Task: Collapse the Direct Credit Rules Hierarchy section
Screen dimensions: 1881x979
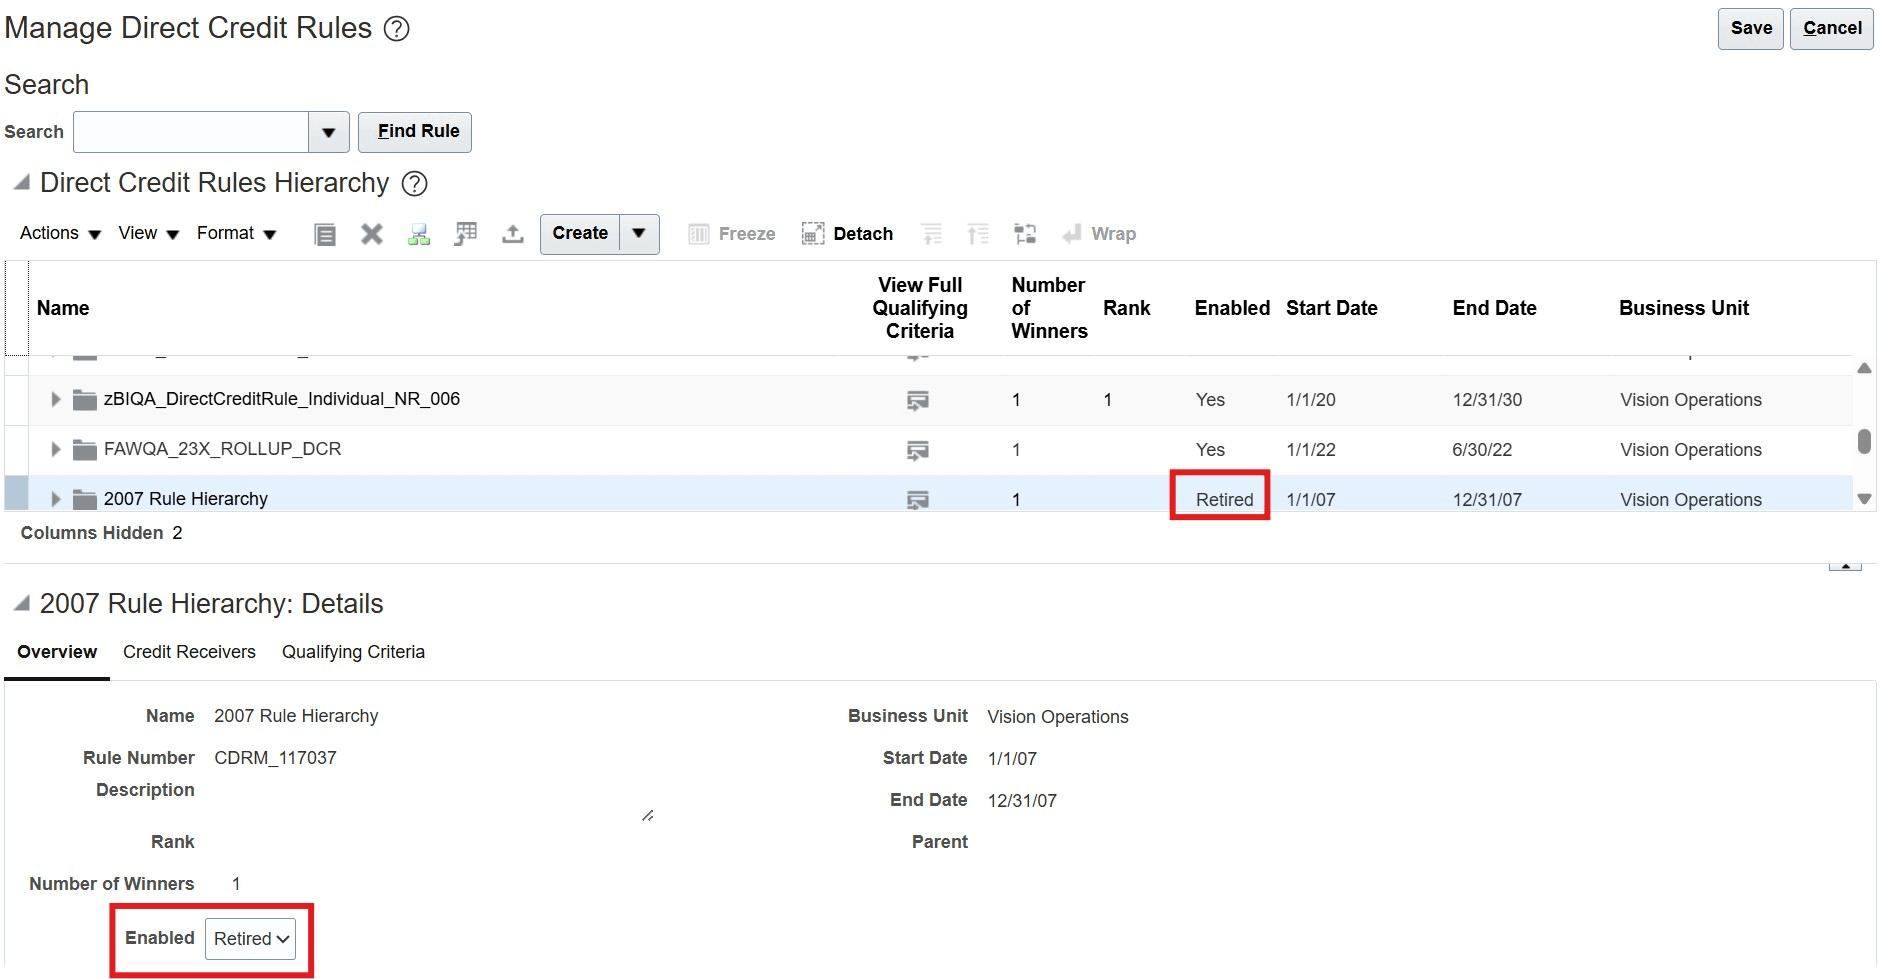Action: (21, 183)
